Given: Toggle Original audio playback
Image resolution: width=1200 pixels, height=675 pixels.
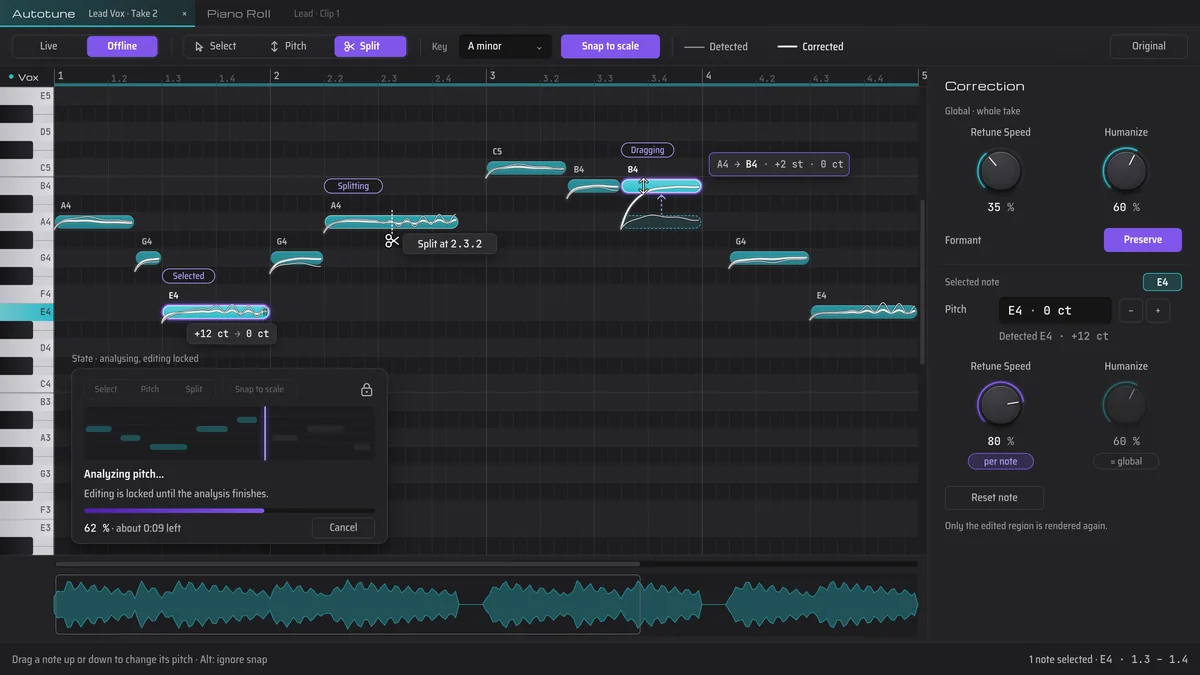Looking at the screenshot, I should [1148, 46].
